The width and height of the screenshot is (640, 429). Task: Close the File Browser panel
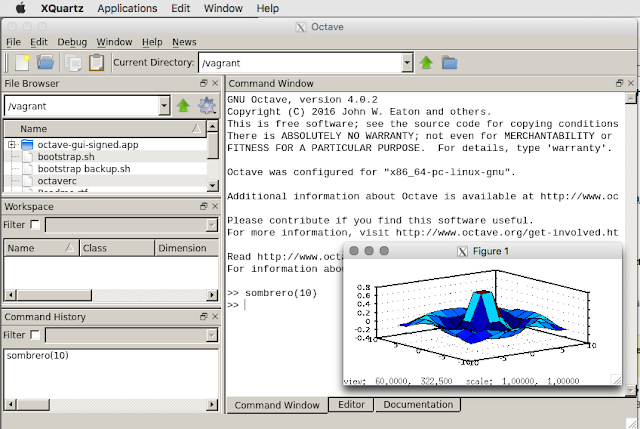point(215,83)
